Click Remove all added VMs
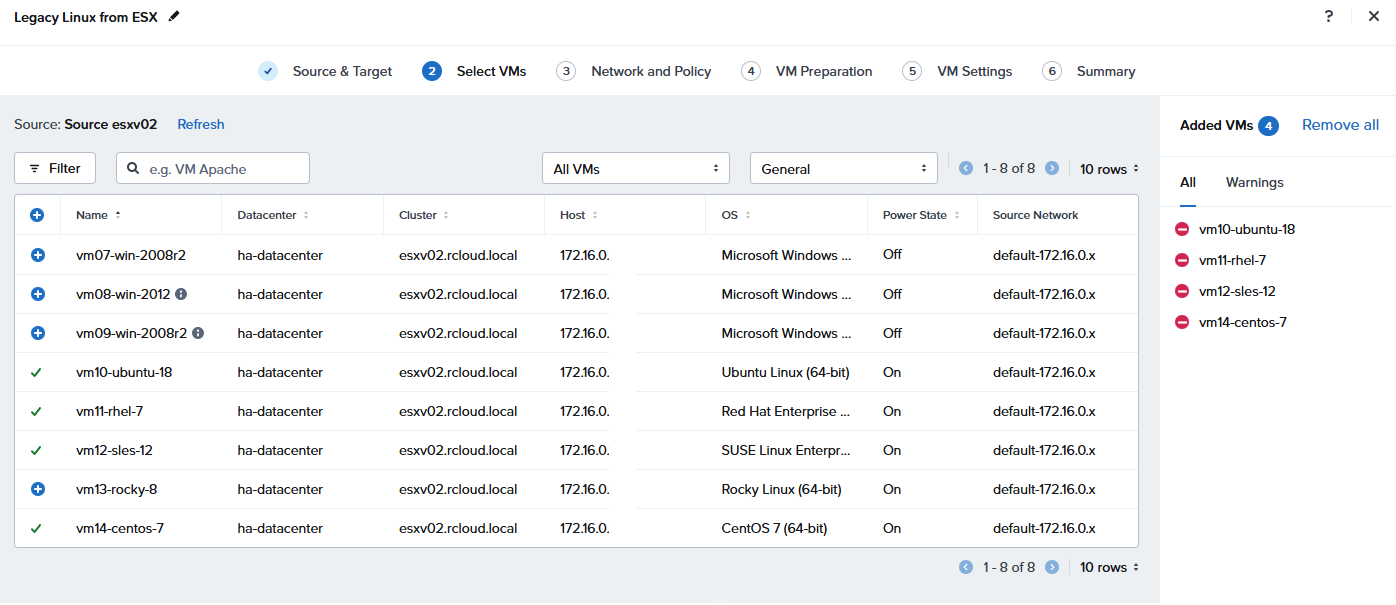This screenshot has width=1396, height=605. tap(1340, 125)
